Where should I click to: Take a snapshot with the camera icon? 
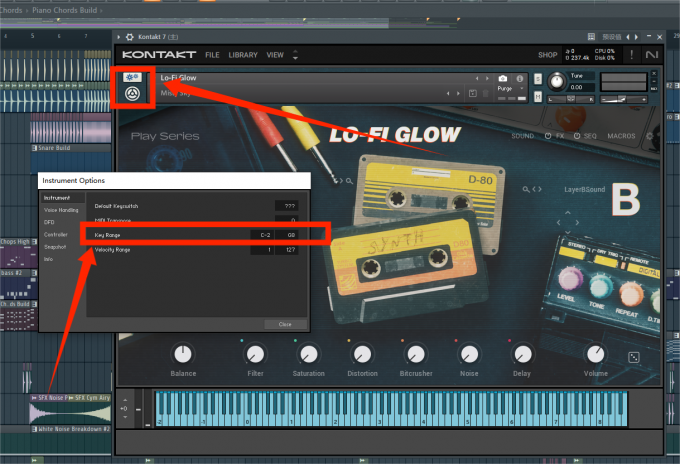(503, 78)
